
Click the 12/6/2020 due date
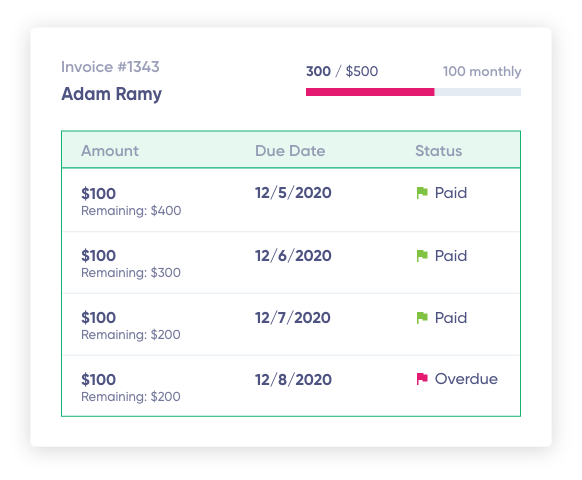tap(293, 256)
